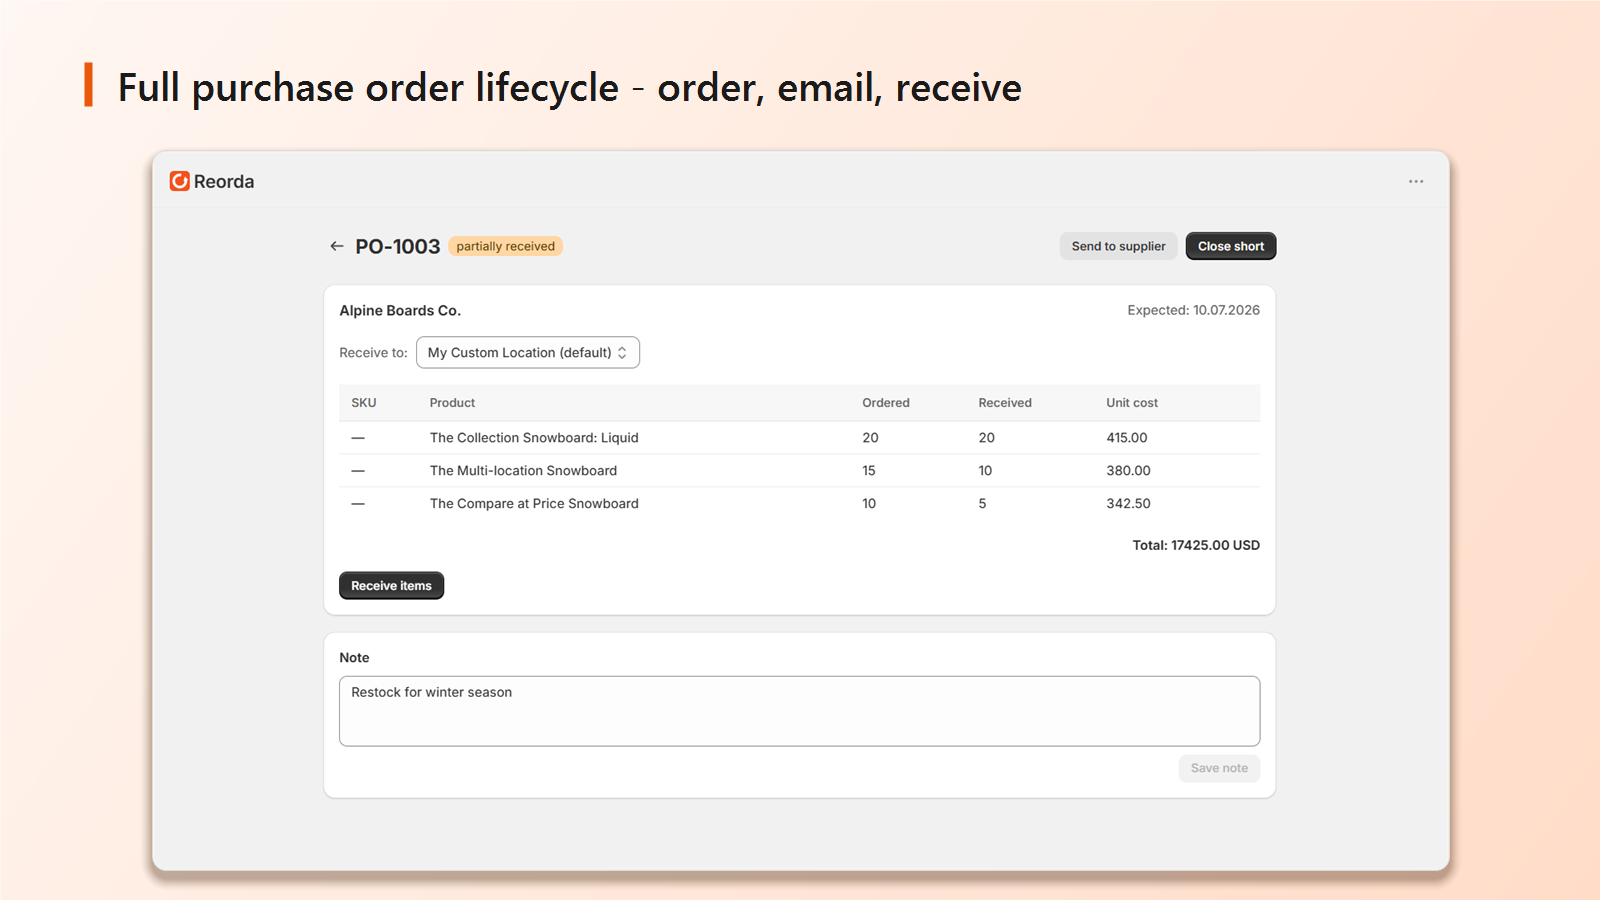Open the three-dot more options menu

point(1416,181)
